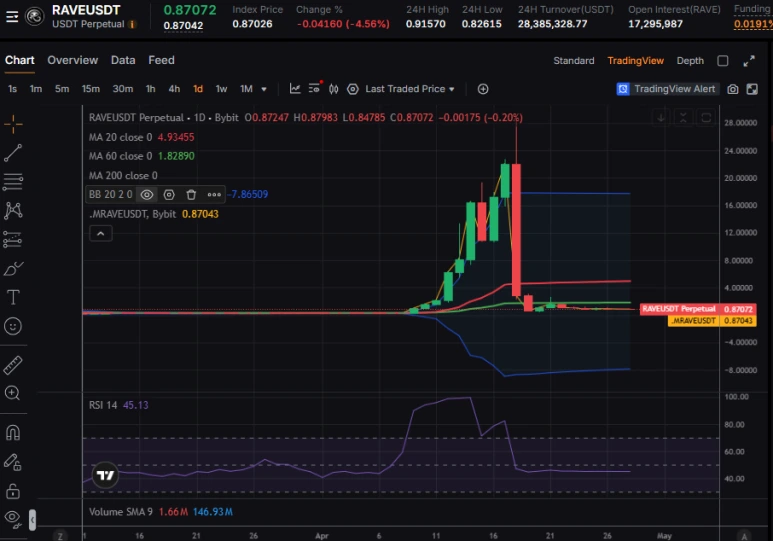This screenshot has height=541, width=773.
Task: Set the 4h timeframe
Action: click(174, 89)
